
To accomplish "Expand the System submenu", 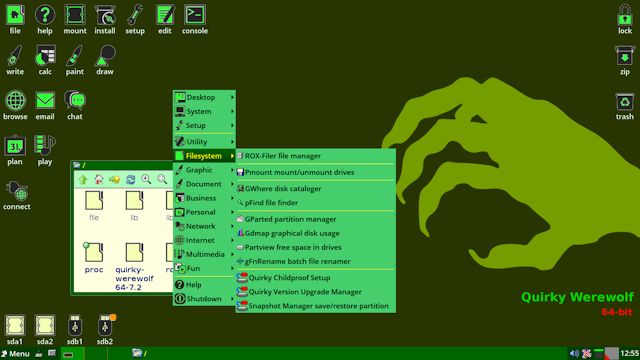I will [204, 111].
